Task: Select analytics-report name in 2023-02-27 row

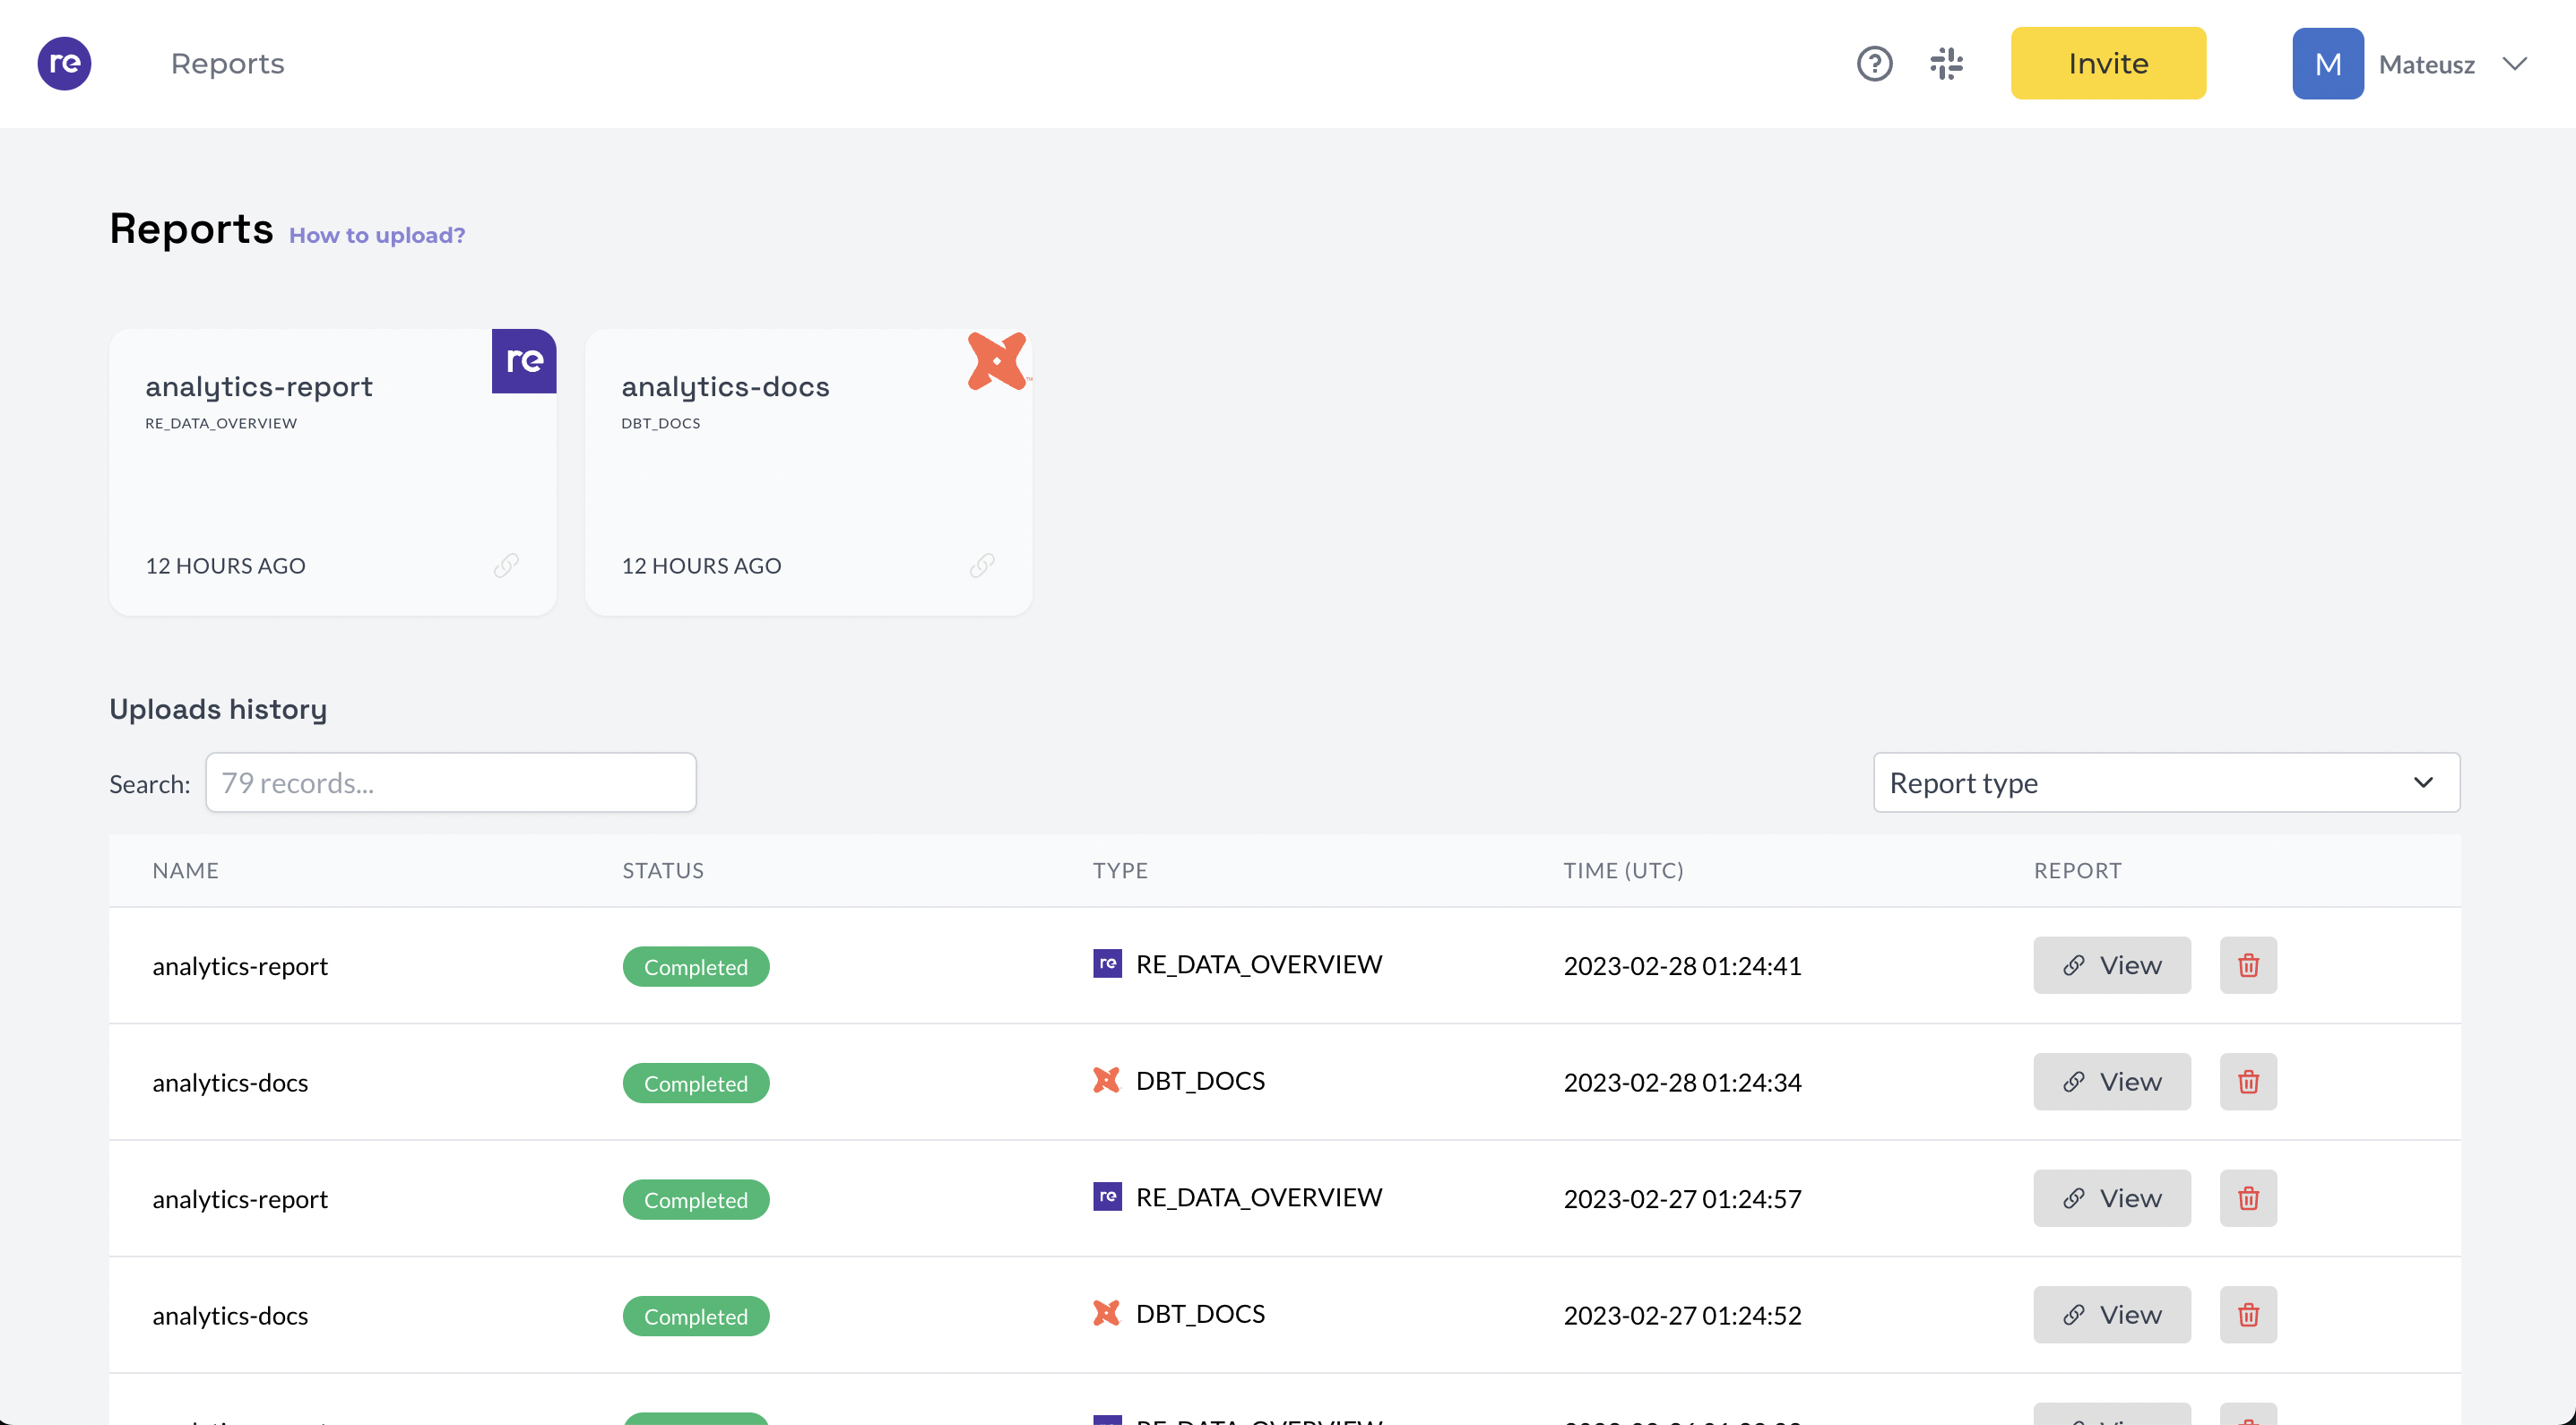Action: [240, 1199]
